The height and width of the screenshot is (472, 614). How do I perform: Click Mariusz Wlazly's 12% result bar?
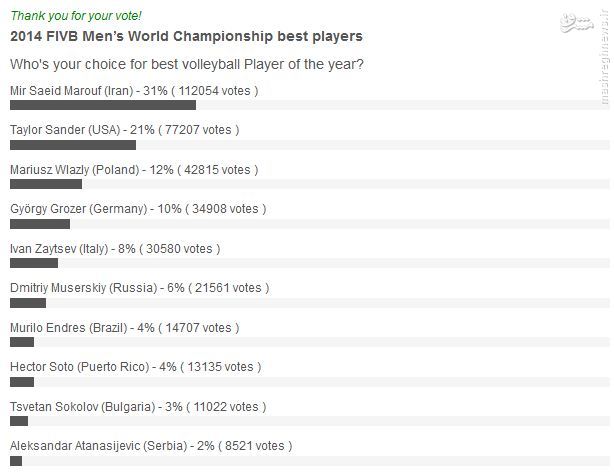pos(45,184)
